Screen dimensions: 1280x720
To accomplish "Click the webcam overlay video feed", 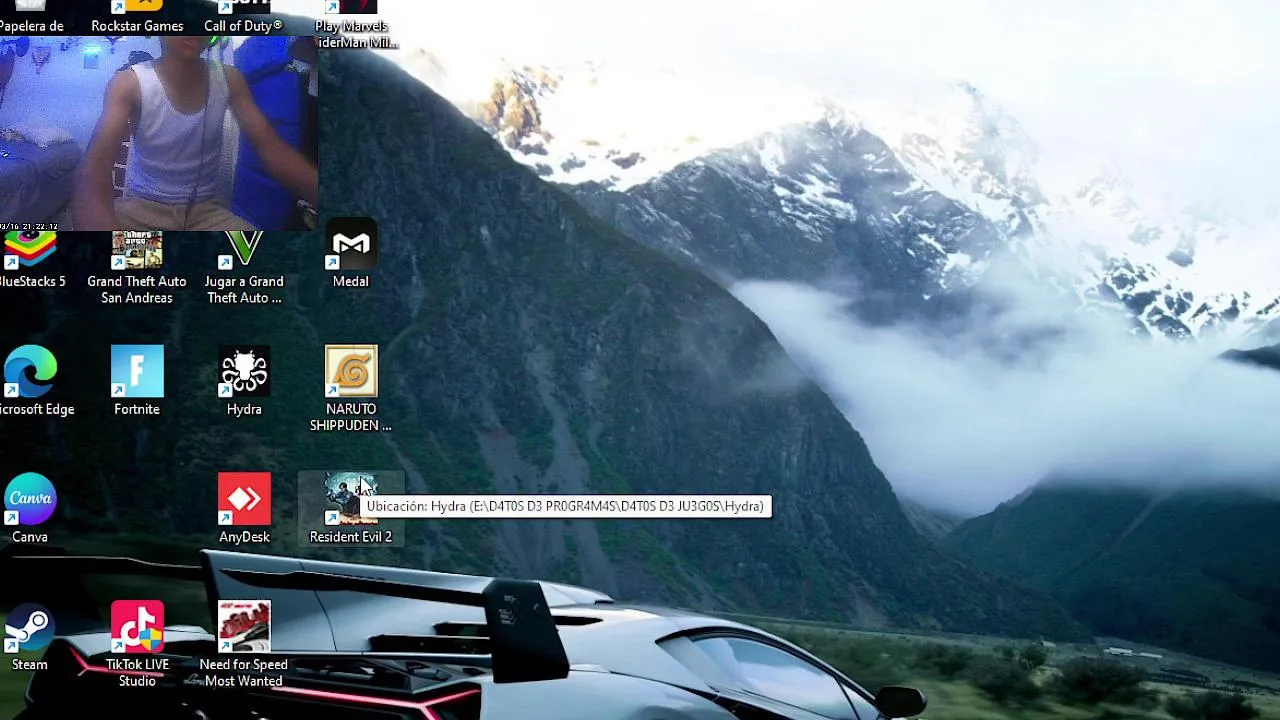I will point(159,133).
